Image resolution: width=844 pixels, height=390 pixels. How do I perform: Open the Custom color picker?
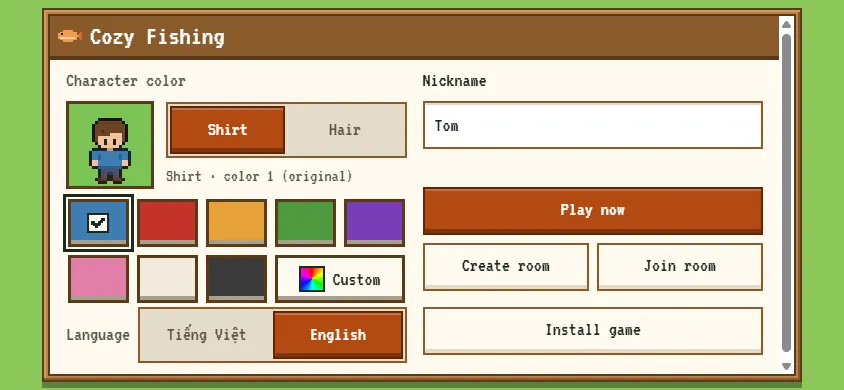pyautogui.click(x=340, y=279)
